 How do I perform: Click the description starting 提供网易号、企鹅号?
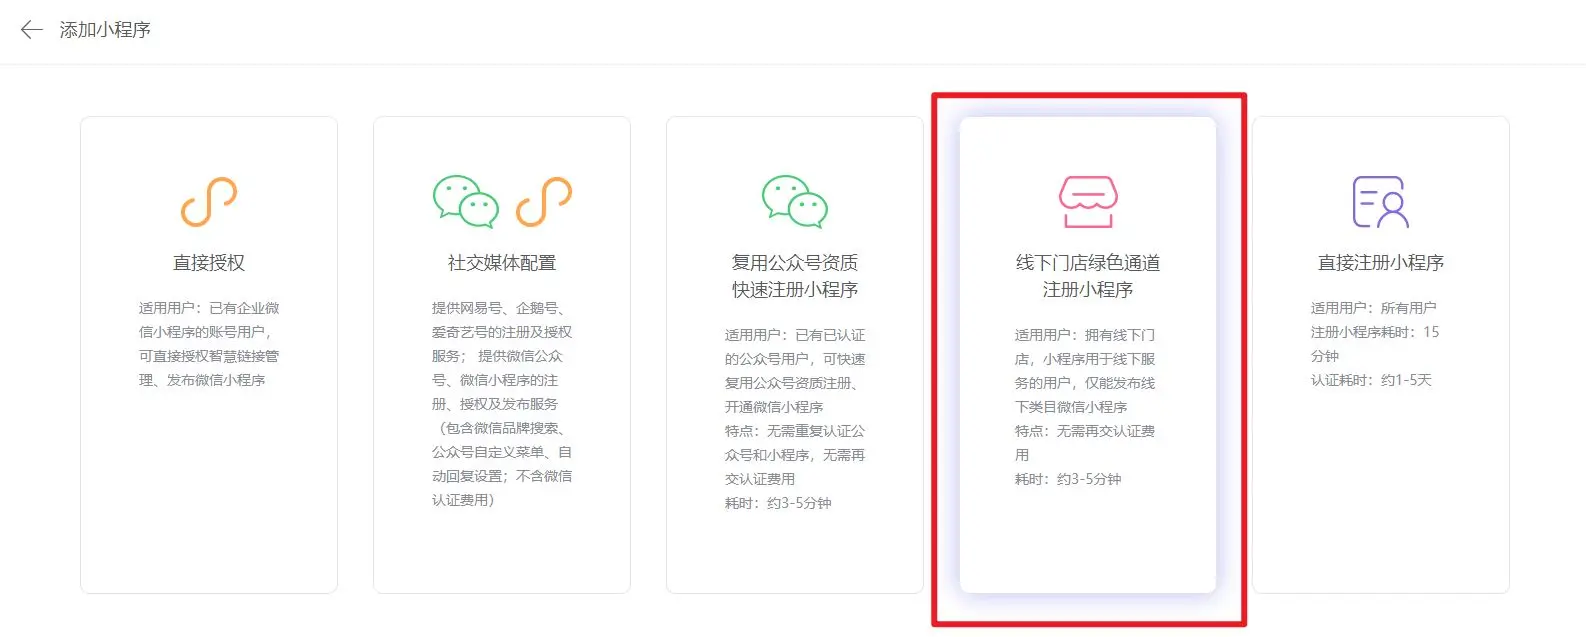(x=502, y=404)
